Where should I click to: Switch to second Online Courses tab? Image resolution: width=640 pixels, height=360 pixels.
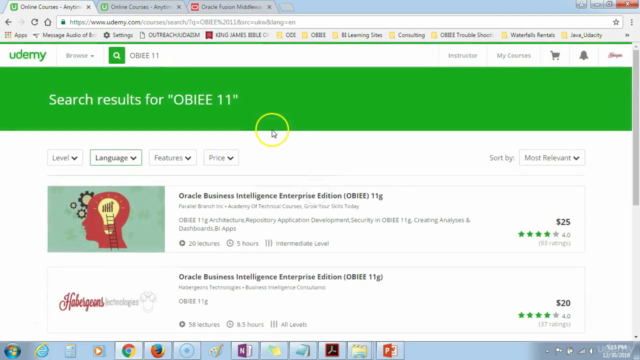pos(141,7)
